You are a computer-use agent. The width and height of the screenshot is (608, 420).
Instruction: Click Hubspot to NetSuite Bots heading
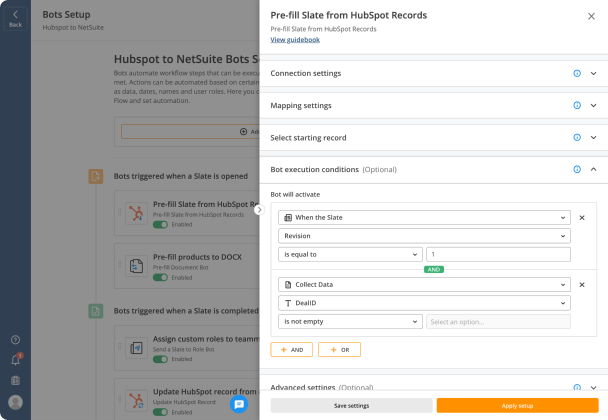pos(187,59)
